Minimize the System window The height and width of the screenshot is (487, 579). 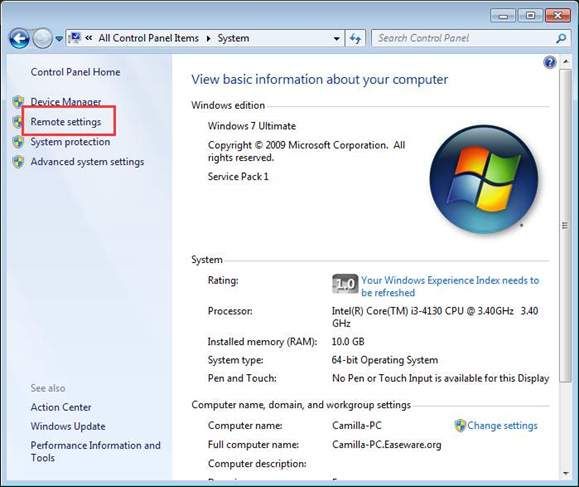tap(503, 16)
